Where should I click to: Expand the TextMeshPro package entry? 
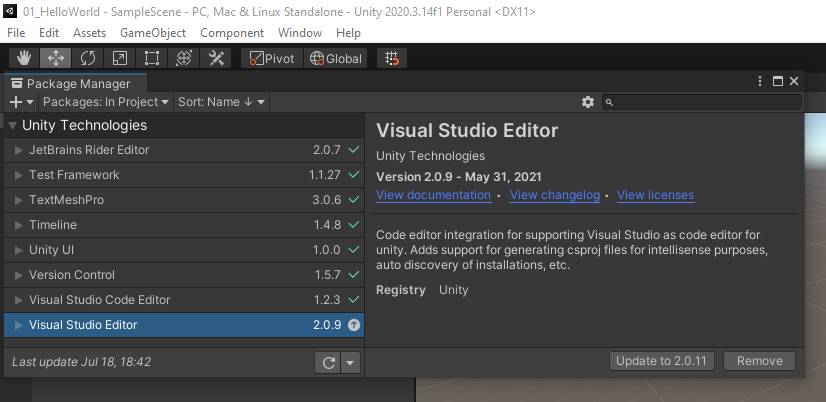(x=18, y=200)
